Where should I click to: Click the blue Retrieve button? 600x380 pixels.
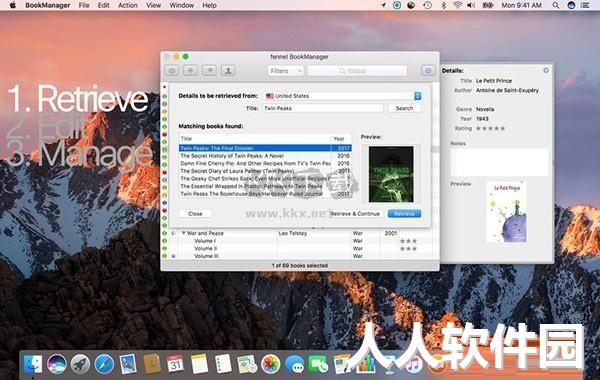click(x=404, y=214)
